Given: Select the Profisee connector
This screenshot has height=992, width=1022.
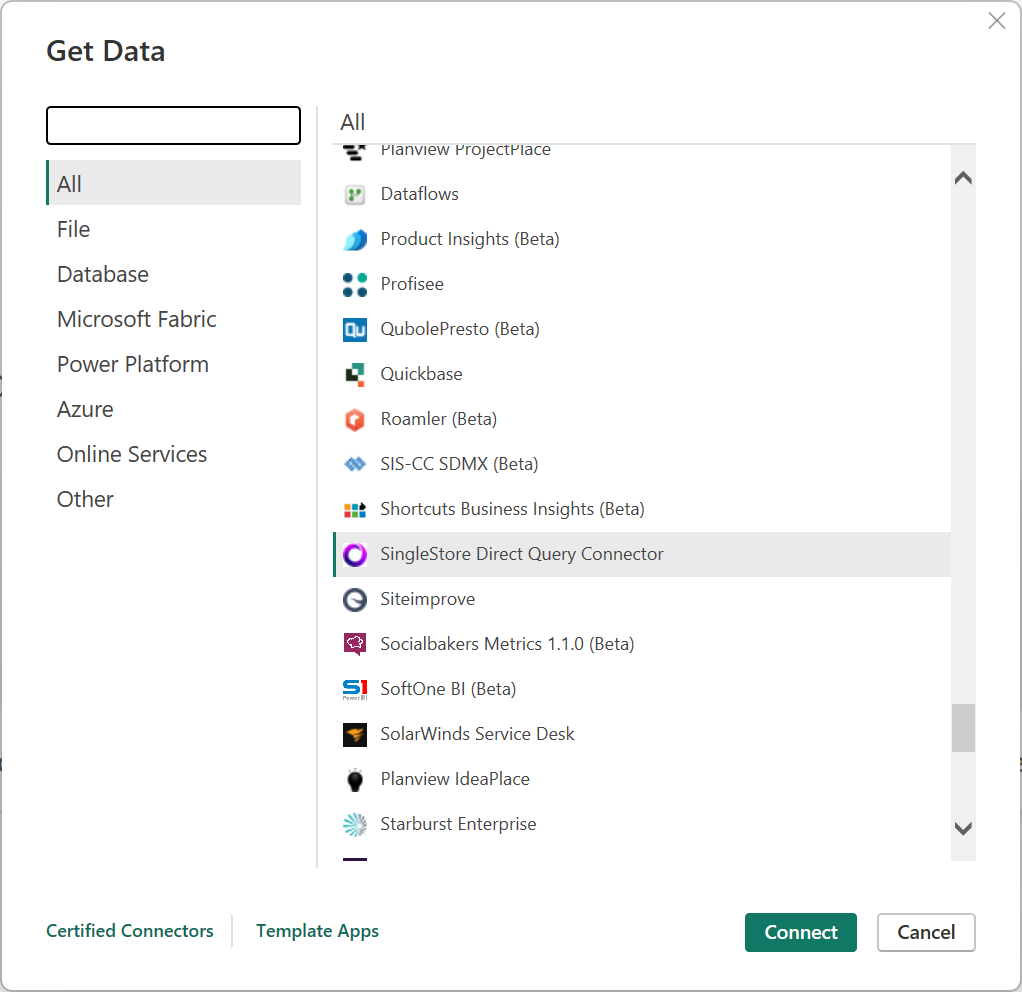Looking at the screenshot, I should [412, 284].
